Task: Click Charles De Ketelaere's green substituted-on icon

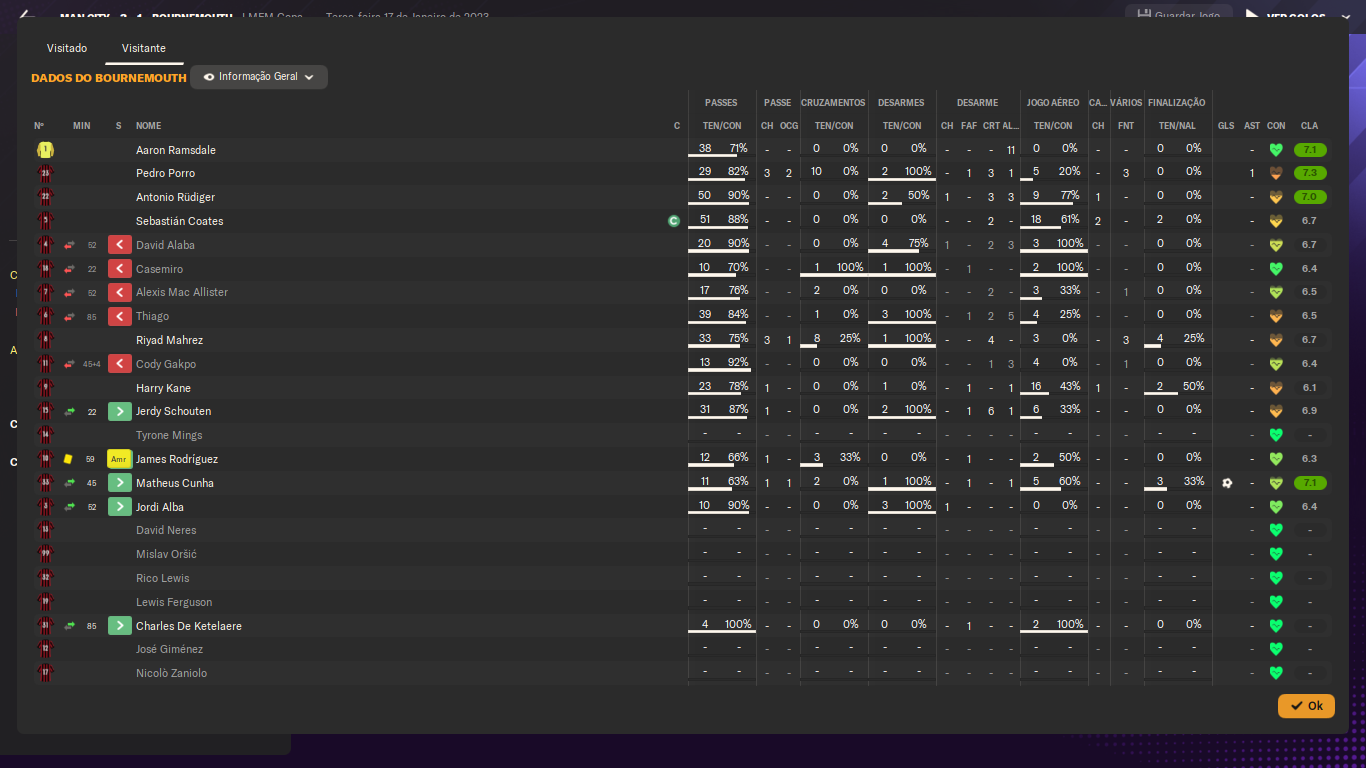Action: 120,626
